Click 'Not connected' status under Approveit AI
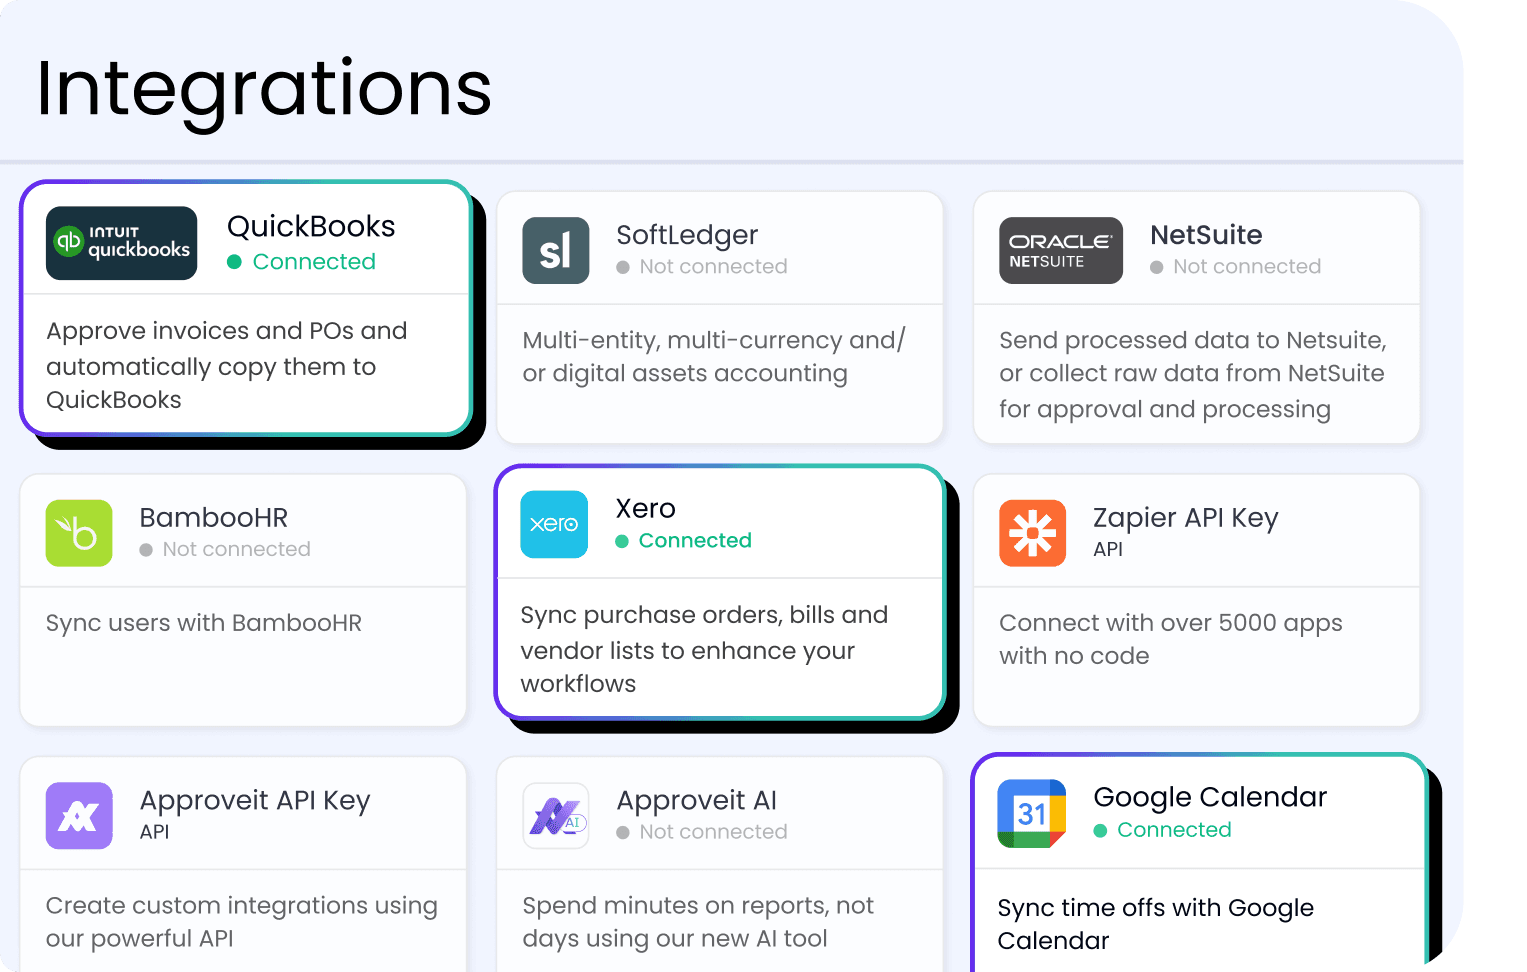 [713, 832]
